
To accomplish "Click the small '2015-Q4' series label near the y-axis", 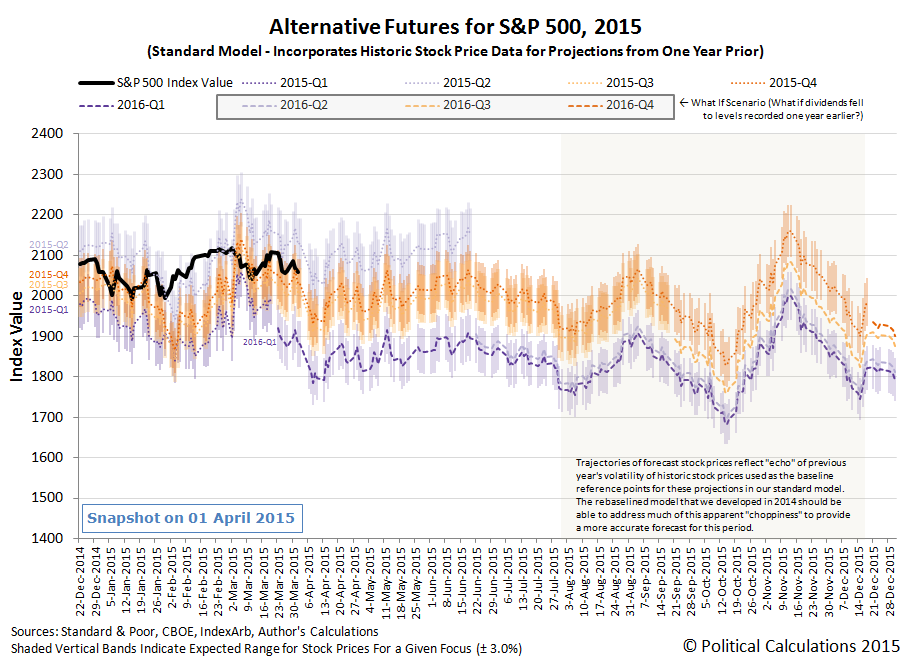I will coord(48,275).
